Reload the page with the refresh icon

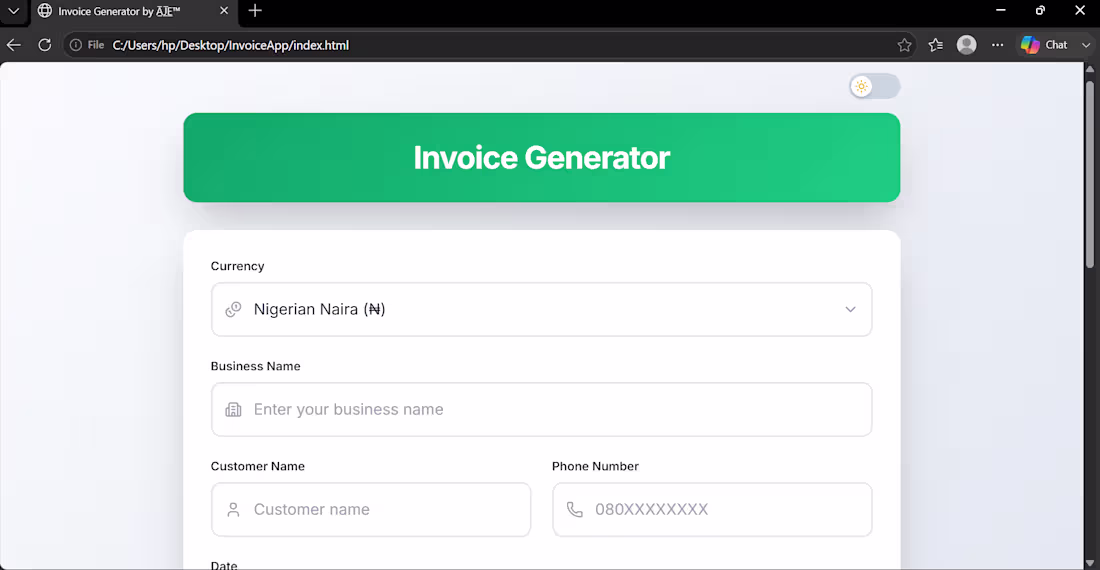45,45
